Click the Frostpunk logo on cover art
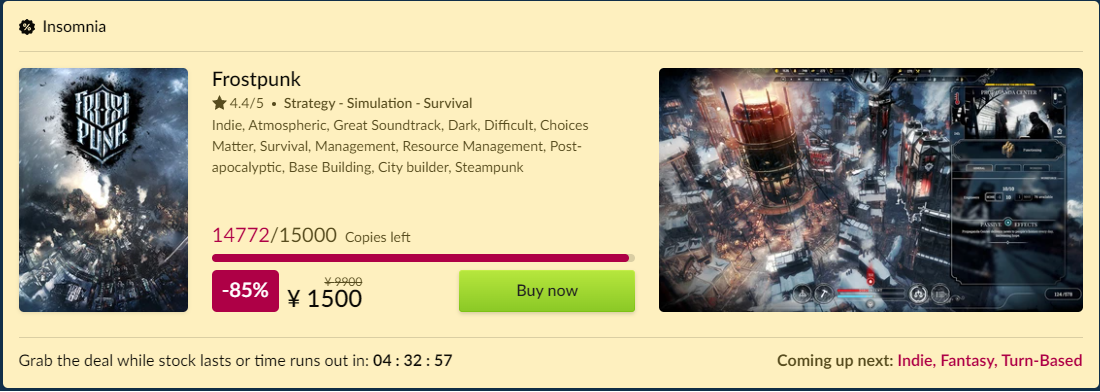Image resolution: width=1100 pixels, height=392 pixels. tap(103, 125)
